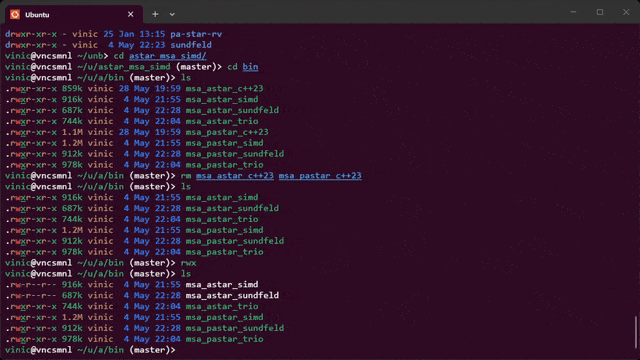Viewport: 640px width, 360px height.
Task: Close the terminal window
Action: tap(626, 12)
